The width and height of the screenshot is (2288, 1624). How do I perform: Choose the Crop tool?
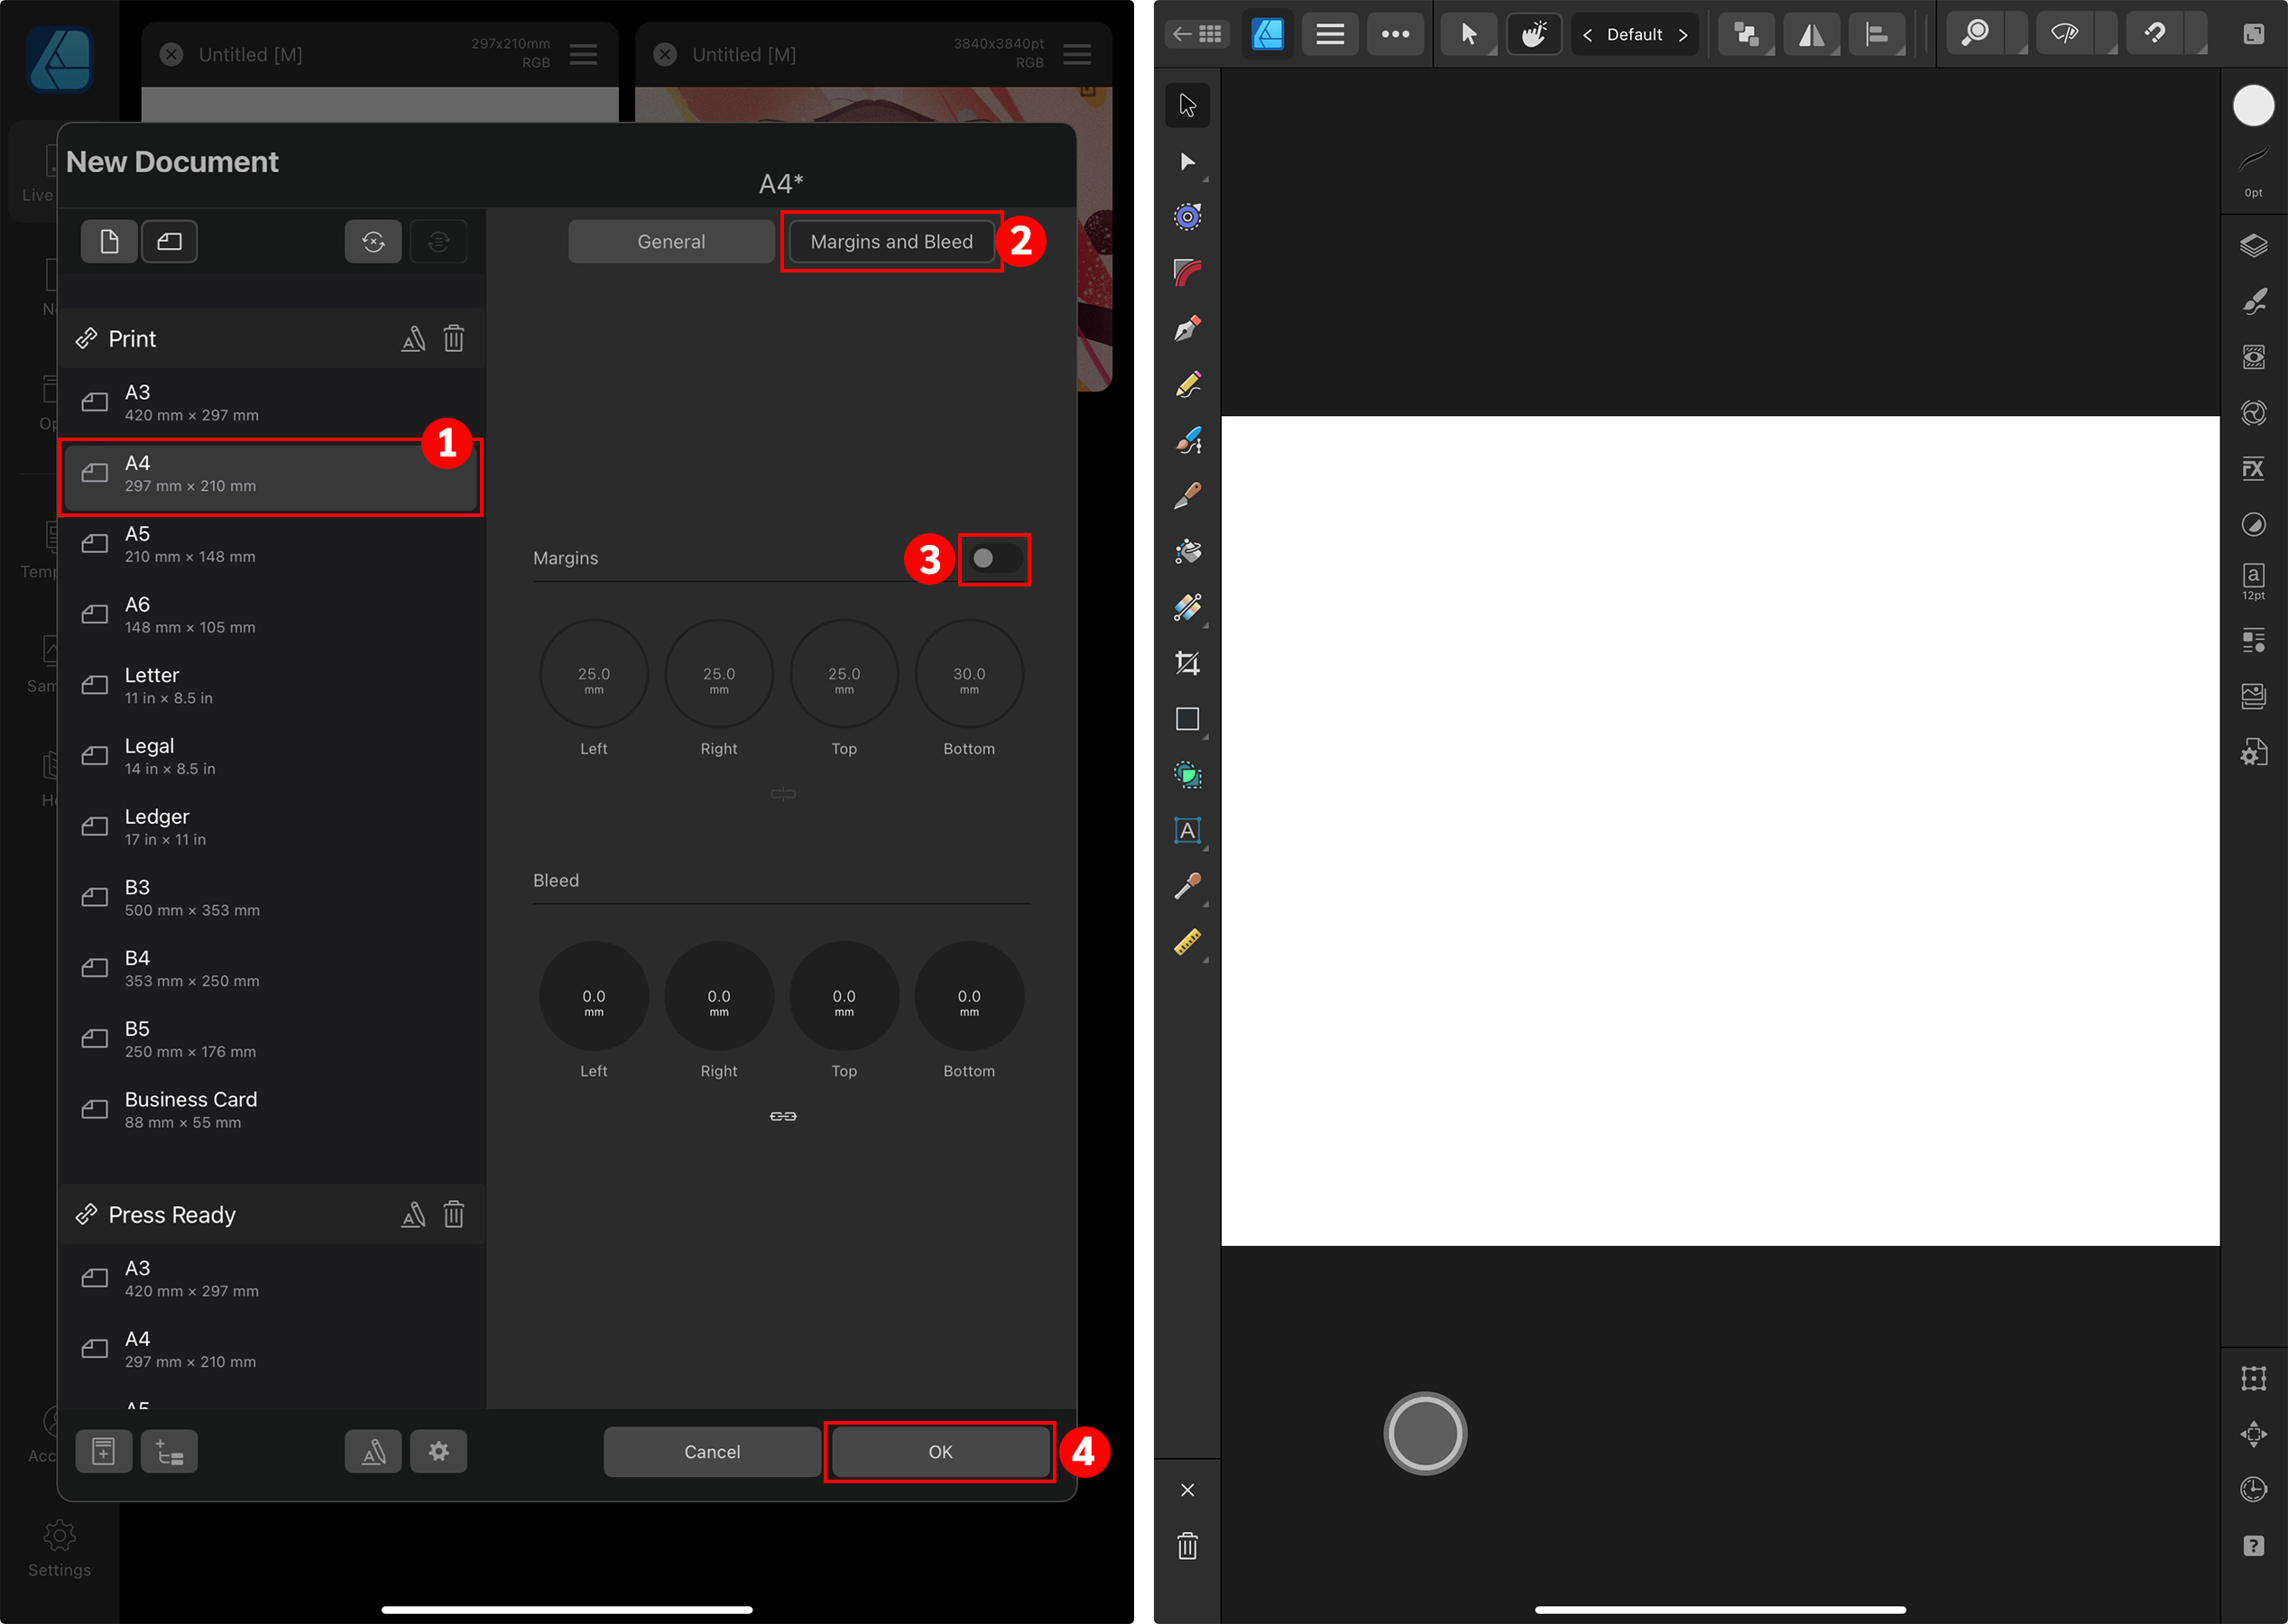(1187, 663)
